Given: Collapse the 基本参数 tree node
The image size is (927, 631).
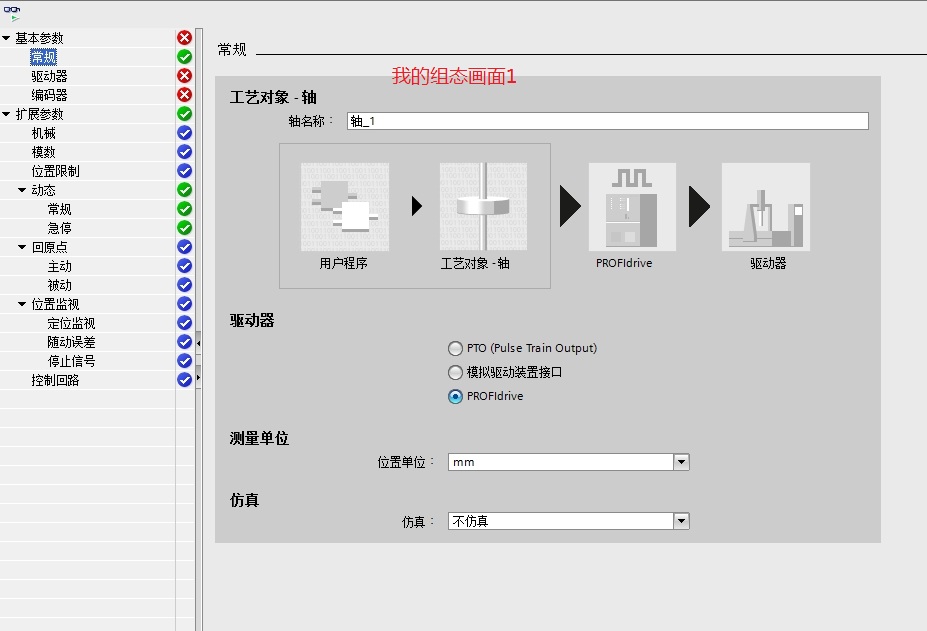Looking at the screenshot, I should click(x=7, y=38).
